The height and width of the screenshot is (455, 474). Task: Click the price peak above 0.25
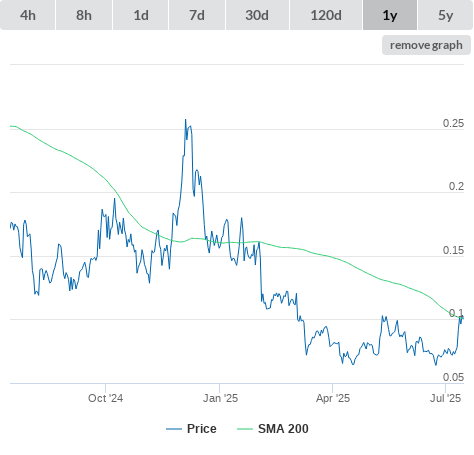pos(186,120)
